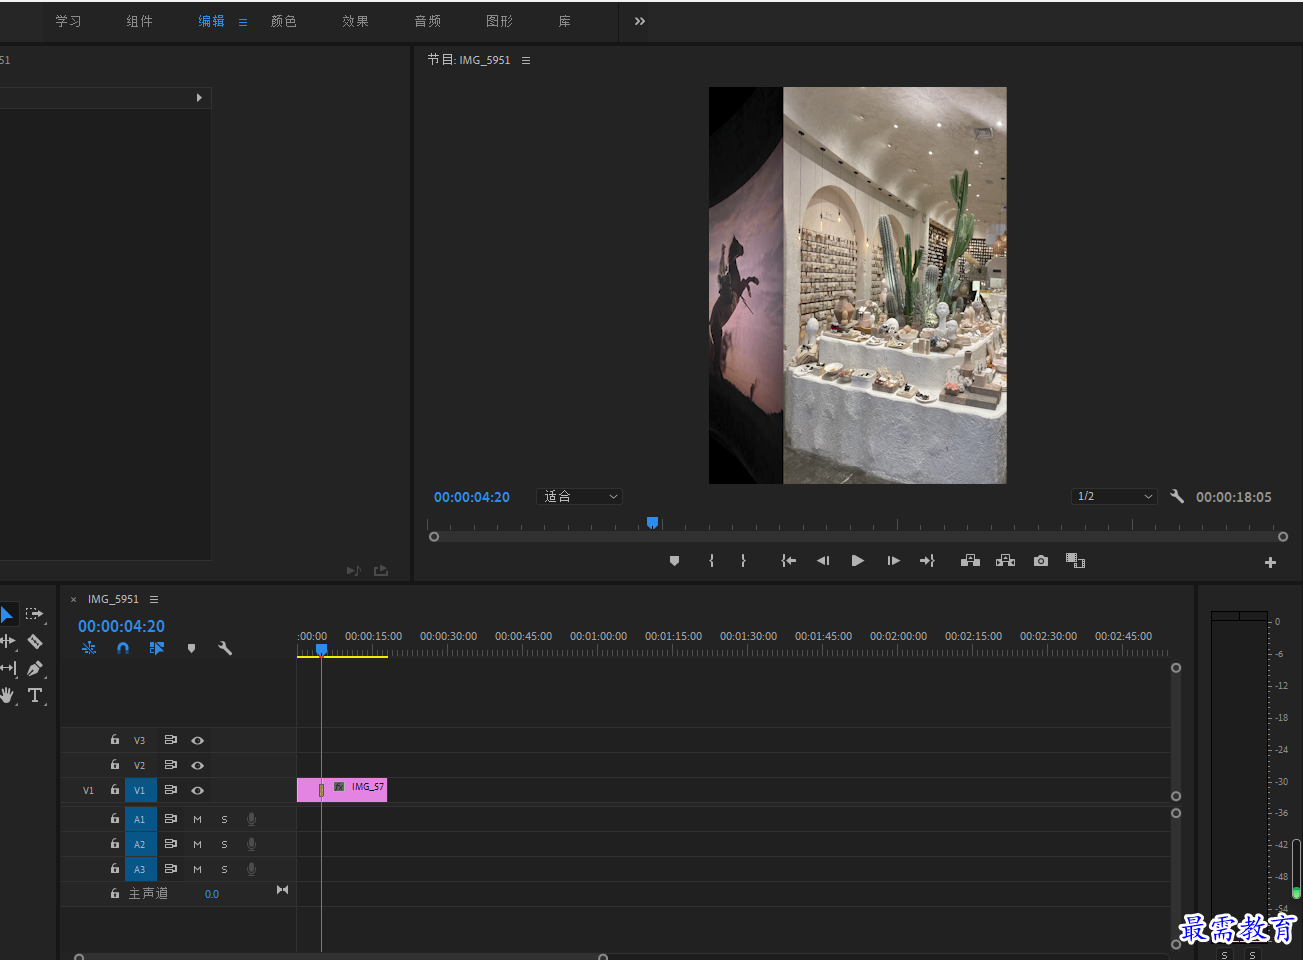
Task: Select the Razor tool
Action: click(35, 641)
